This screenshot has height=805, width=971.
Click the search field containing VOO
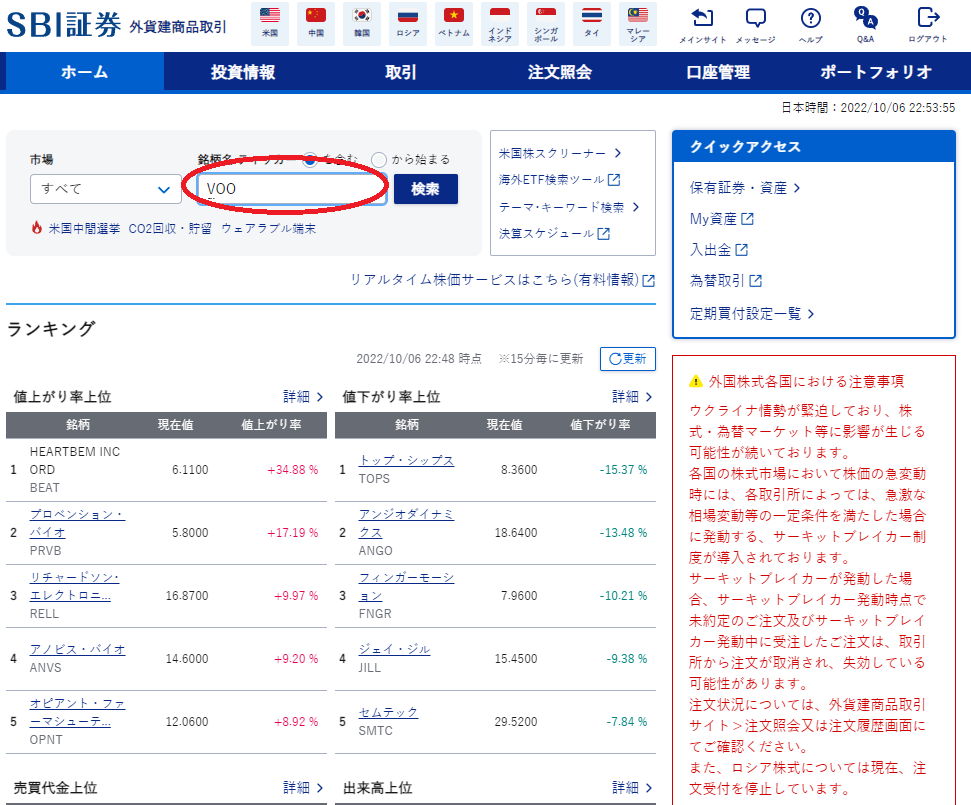tap(290, 188)
